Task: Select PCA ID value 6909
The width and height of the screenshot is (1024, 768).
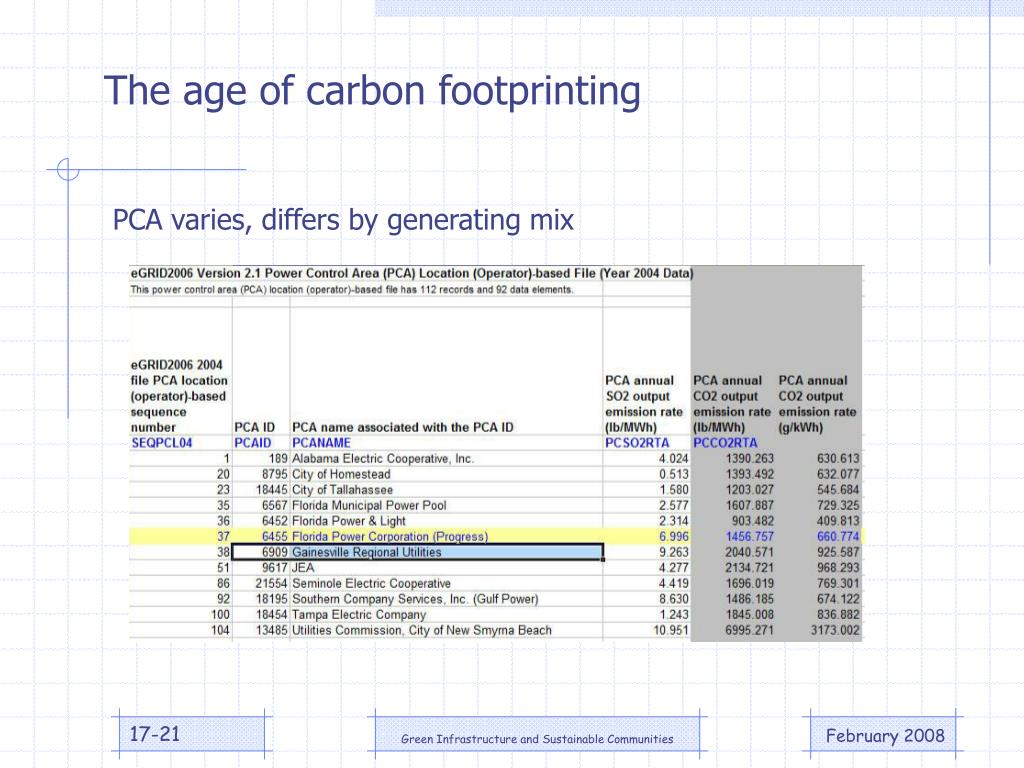Action: [275, 552]
